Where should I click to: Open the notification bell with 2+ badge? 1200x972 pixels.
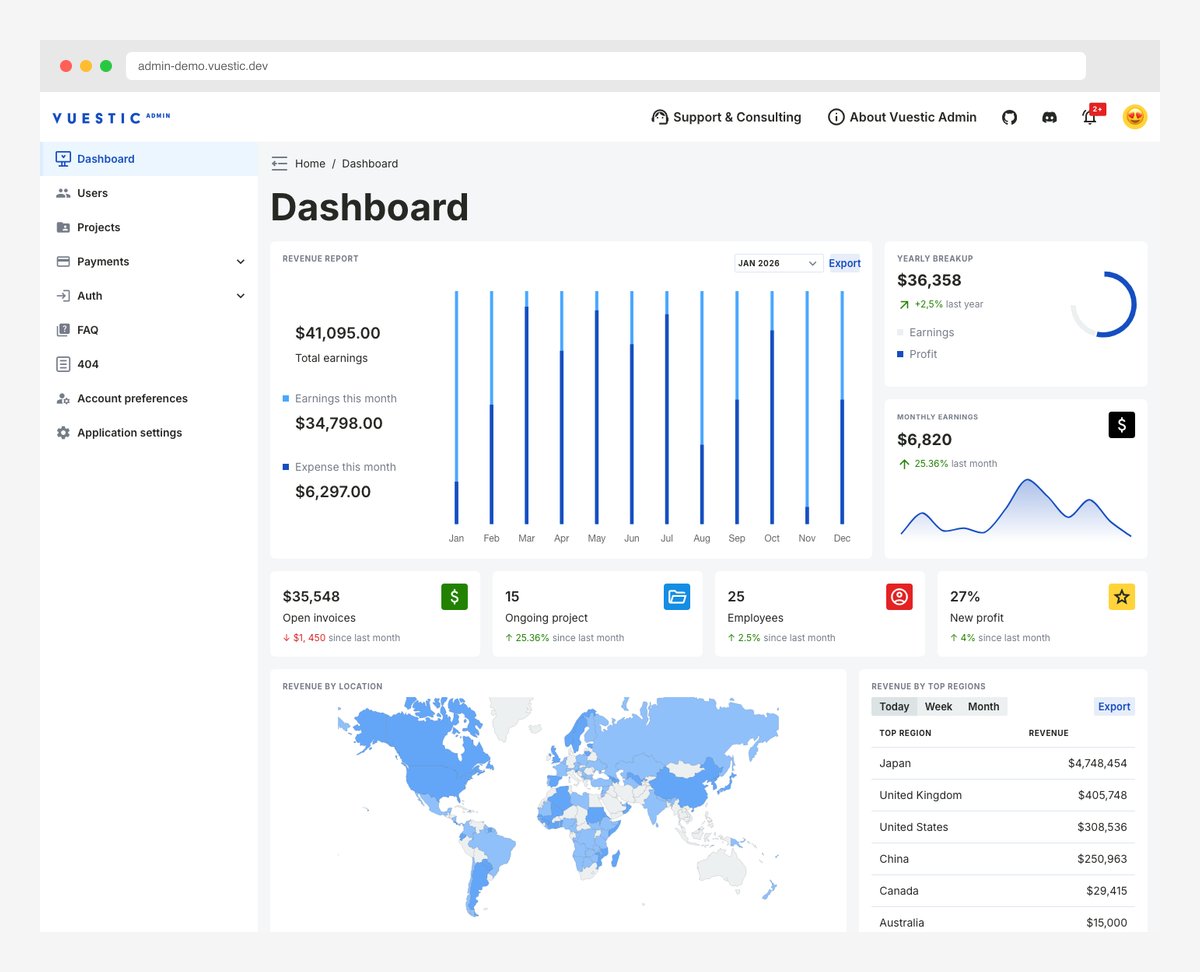pos(1090,117)
